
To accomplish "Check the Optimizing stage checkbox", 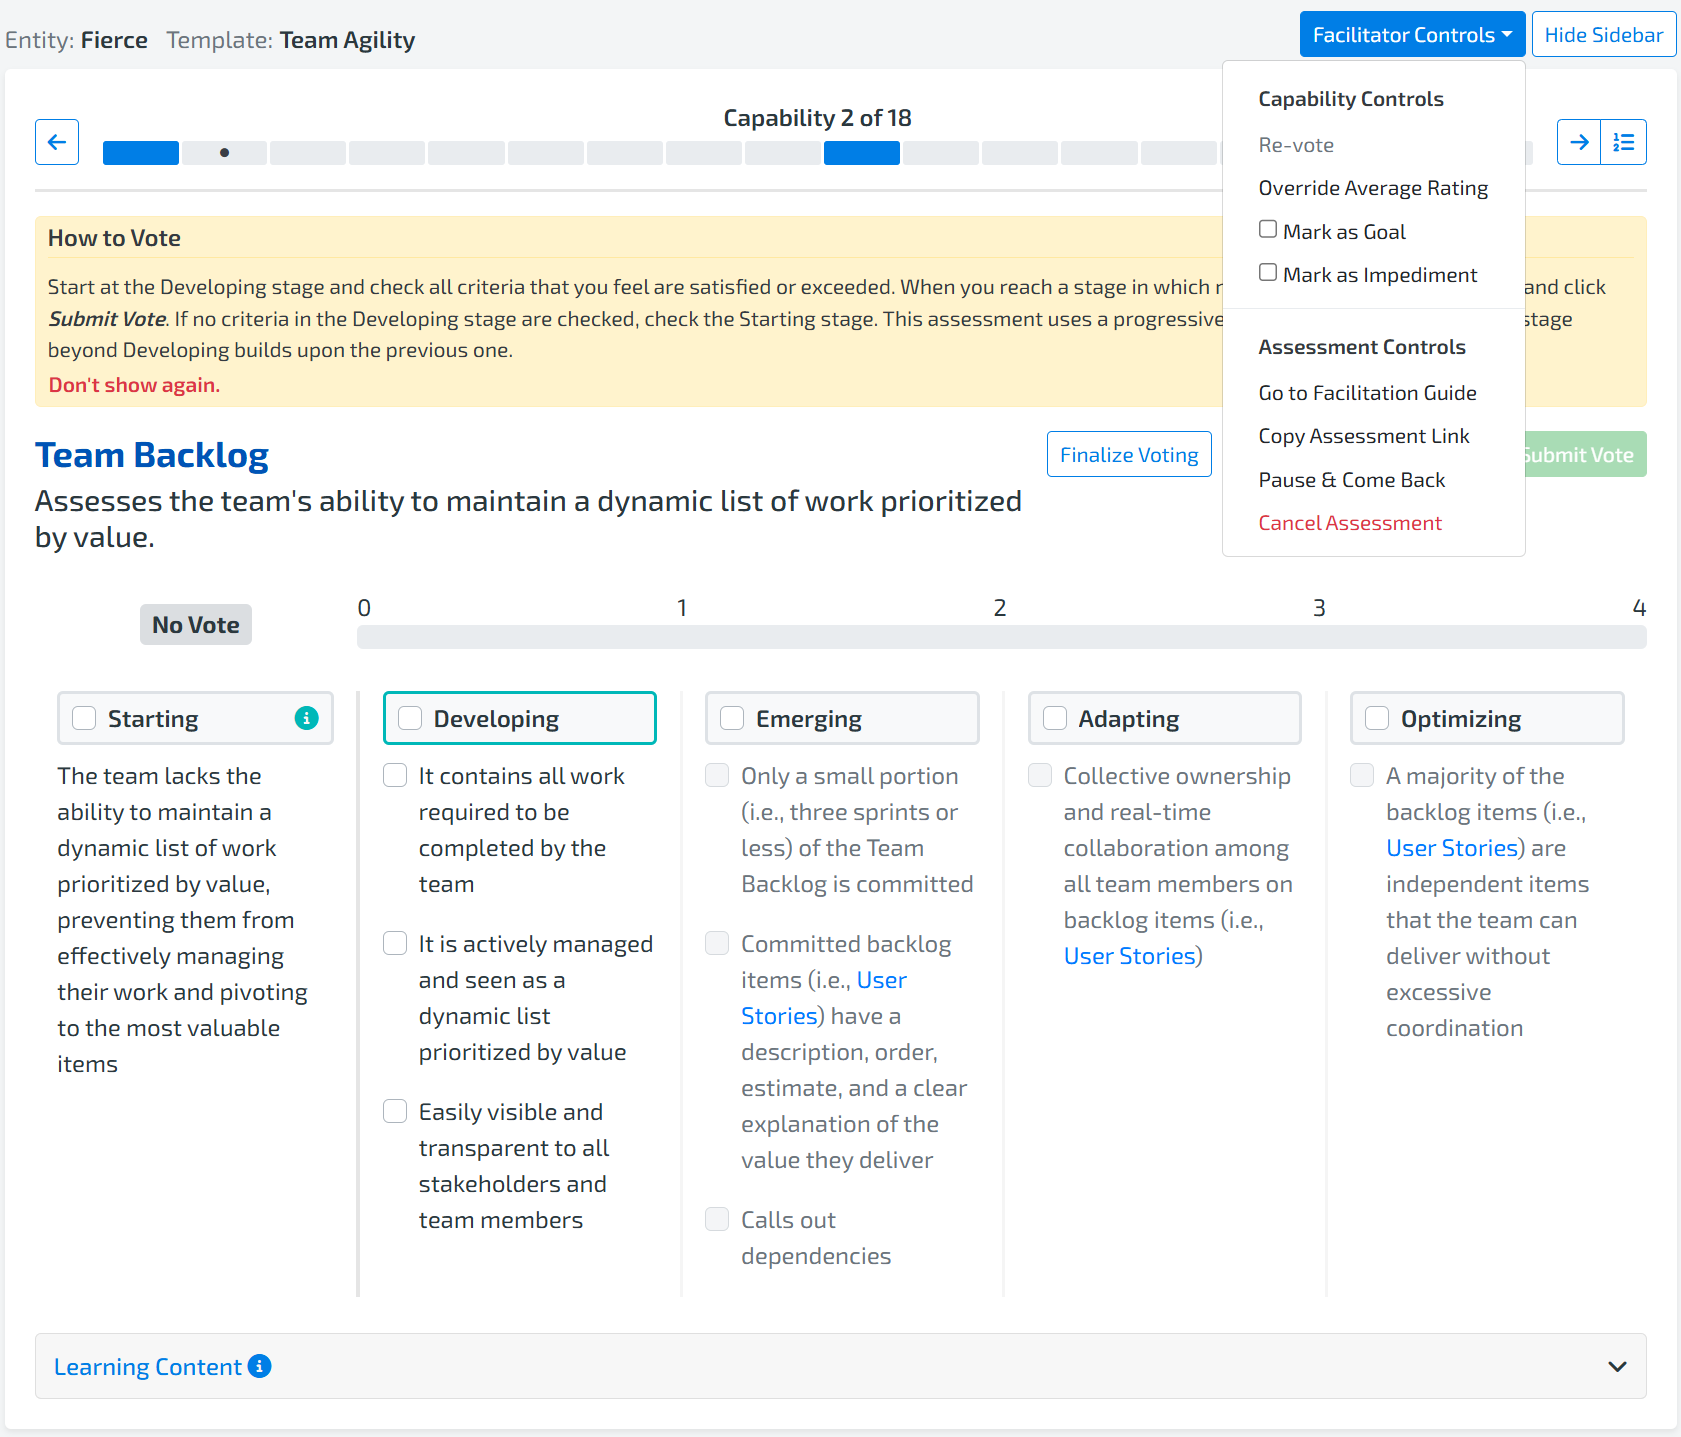I will pyautogui.click(x=1377, y=718).
